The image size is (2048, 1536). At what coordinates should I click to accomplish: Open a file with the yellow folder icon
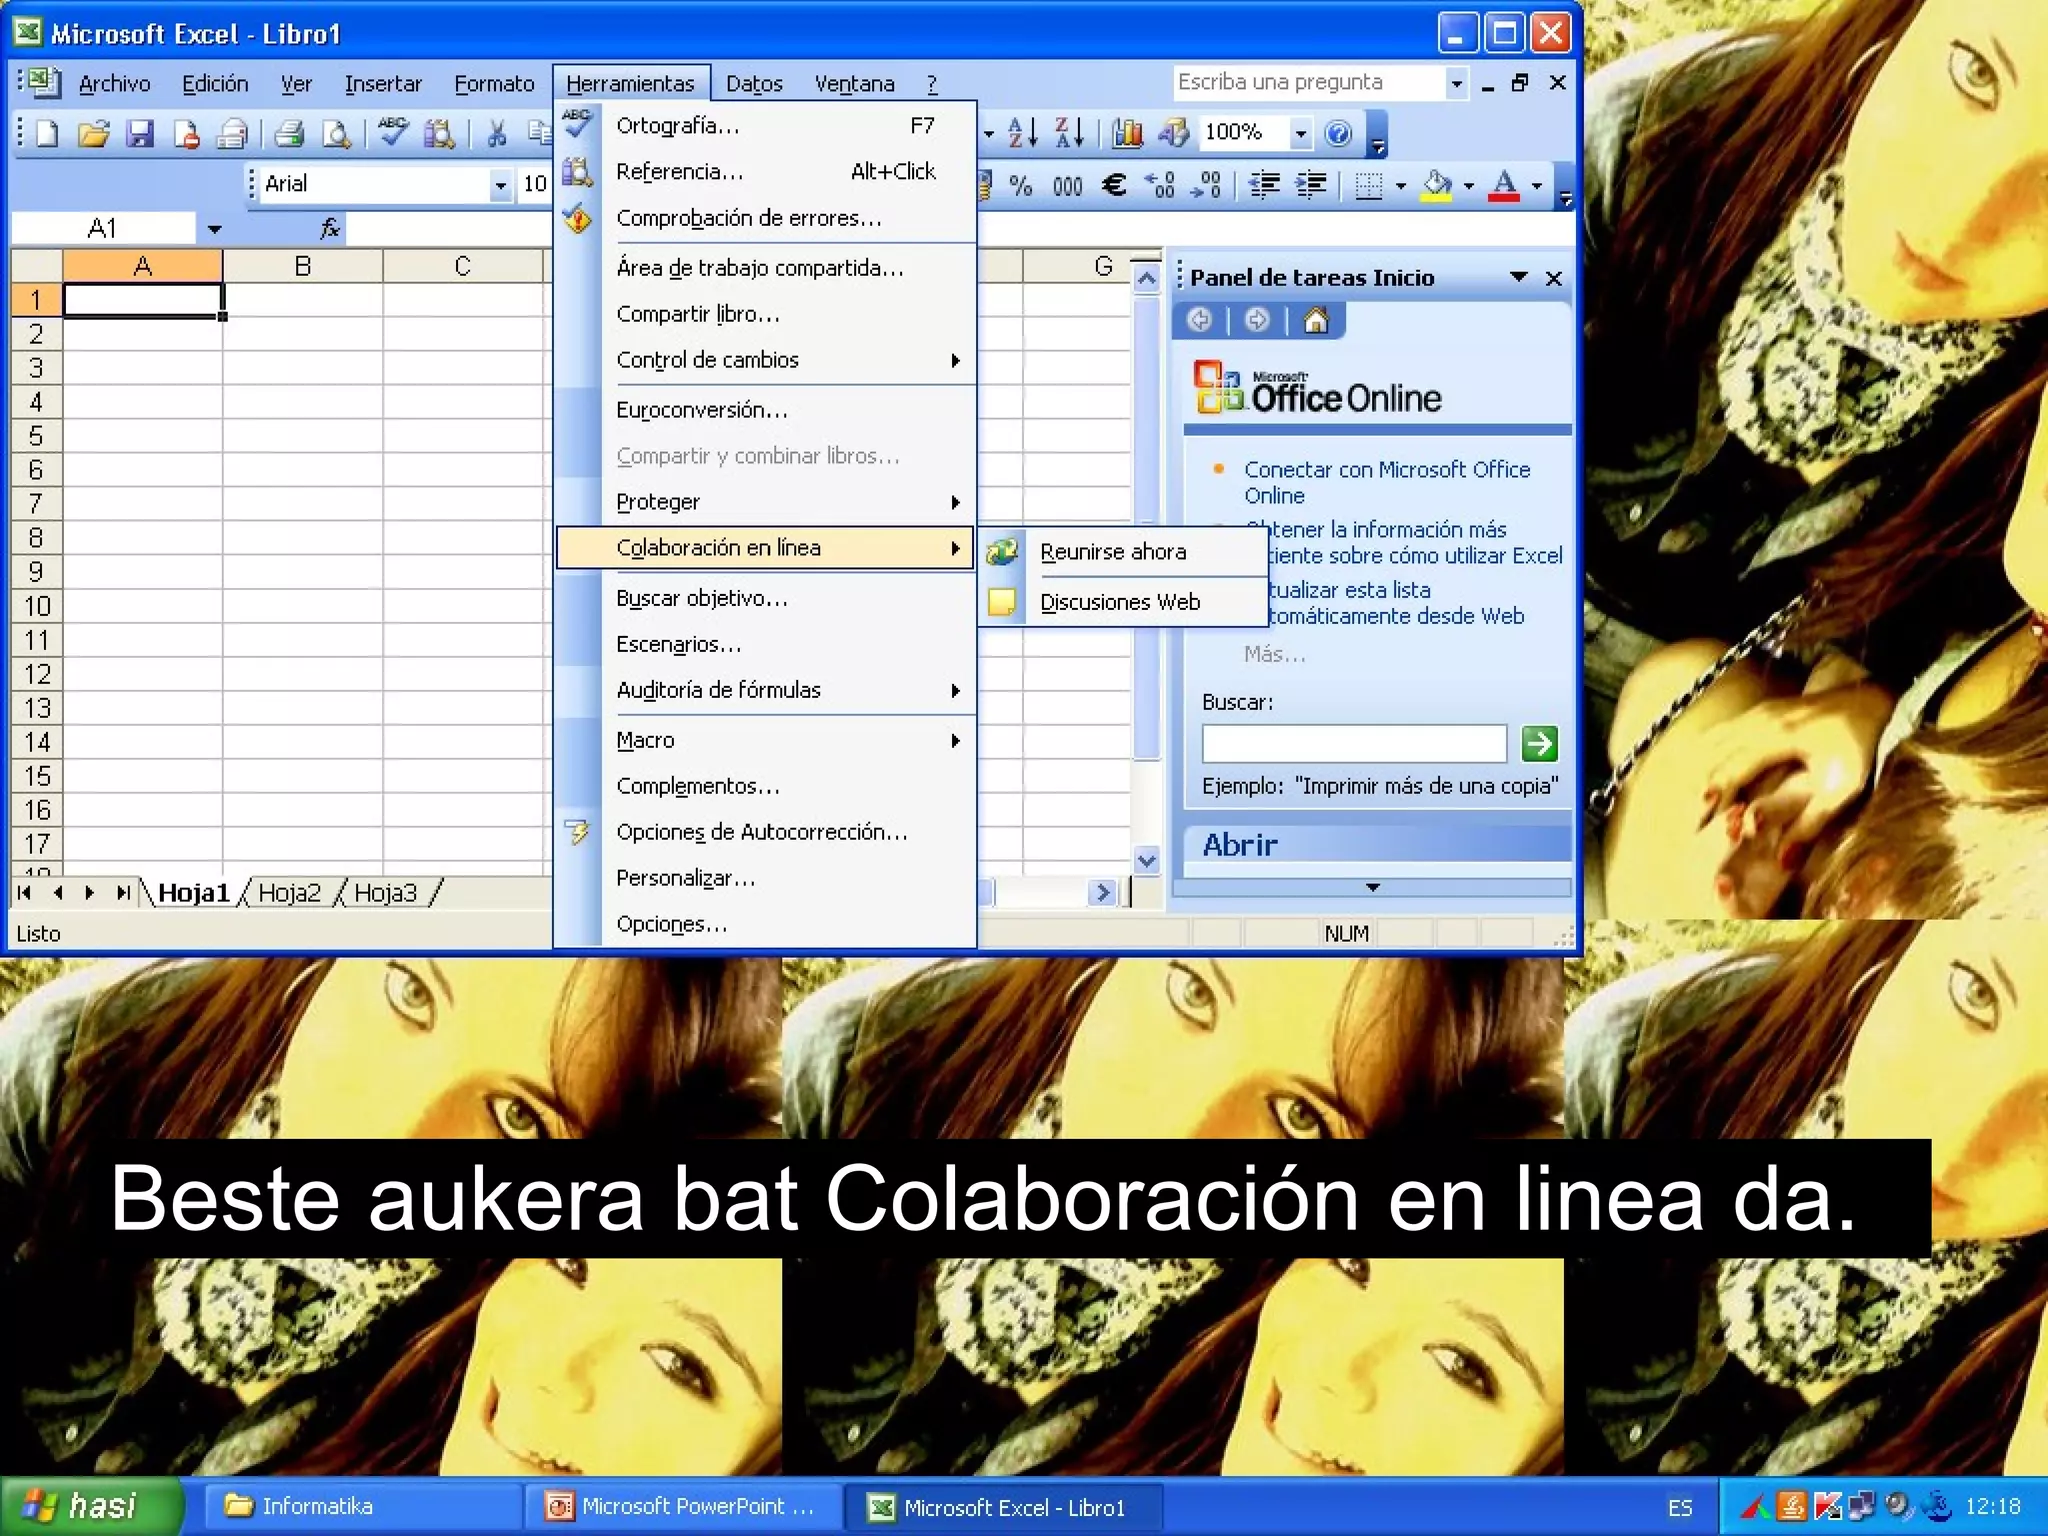click(x=93, y=133)
